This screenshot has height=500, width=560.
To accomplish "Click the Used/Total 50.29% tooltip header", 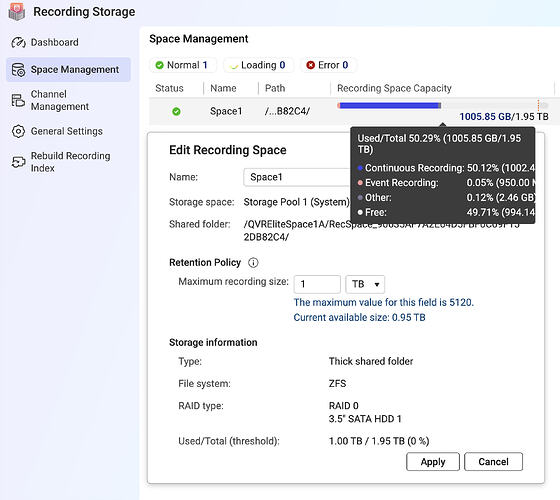I will [439, 144].
